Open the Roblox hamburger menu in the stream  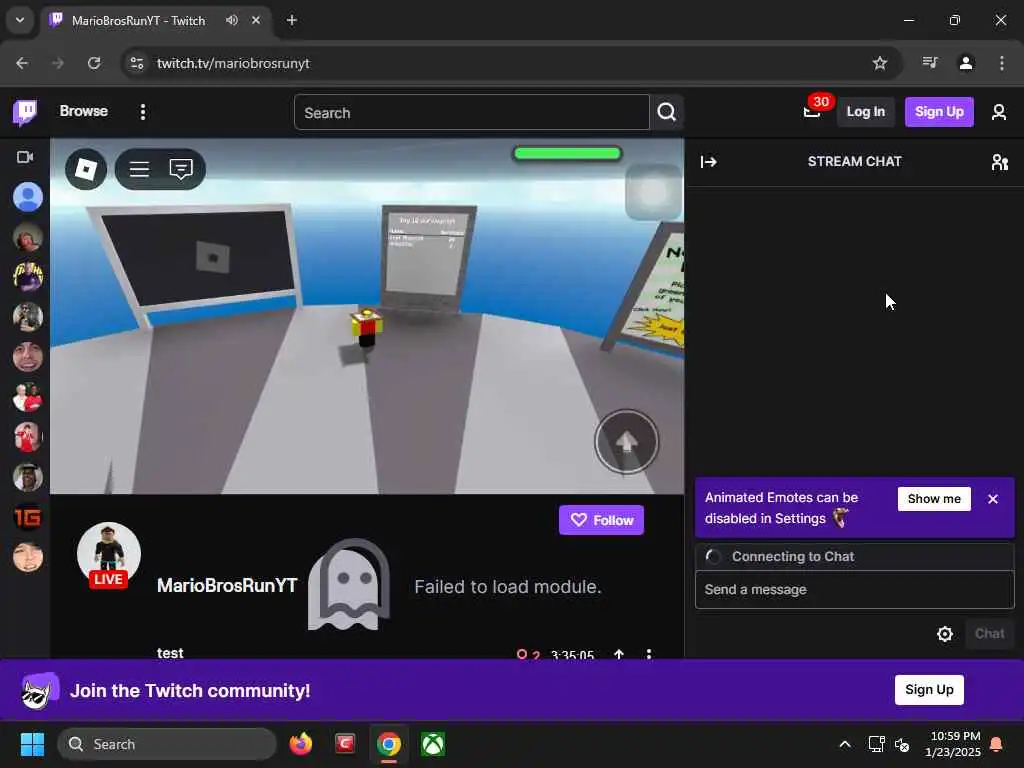[x=139, y=169]
